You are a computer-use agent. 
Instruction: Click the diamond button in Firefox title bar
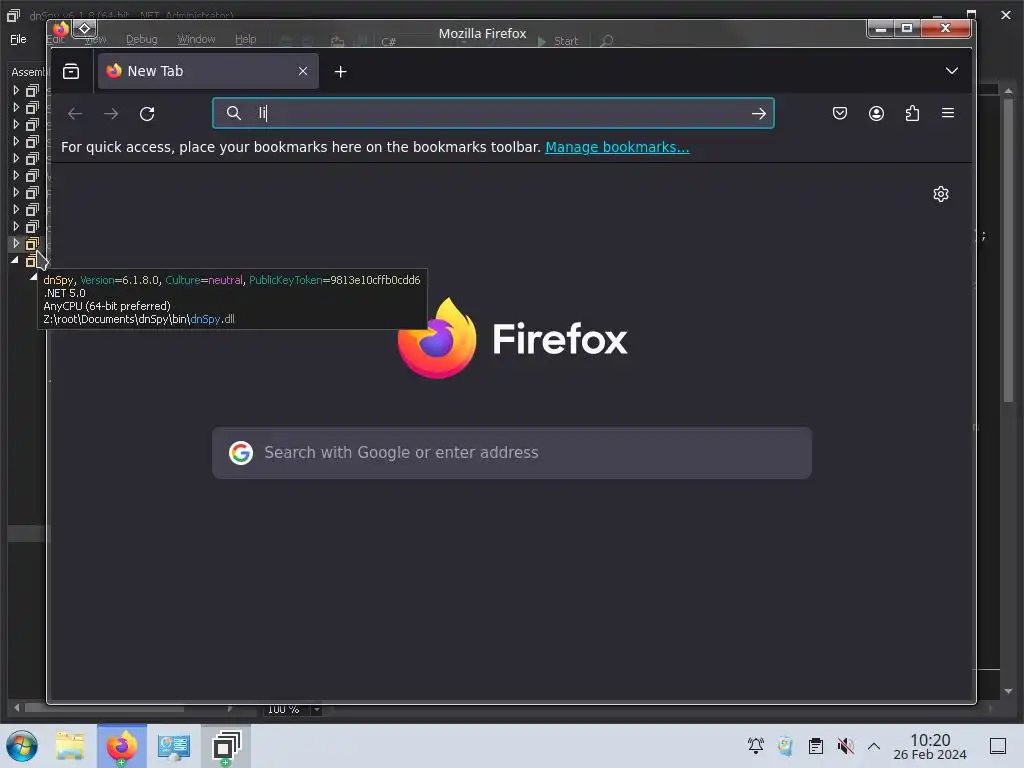(85, 28)
